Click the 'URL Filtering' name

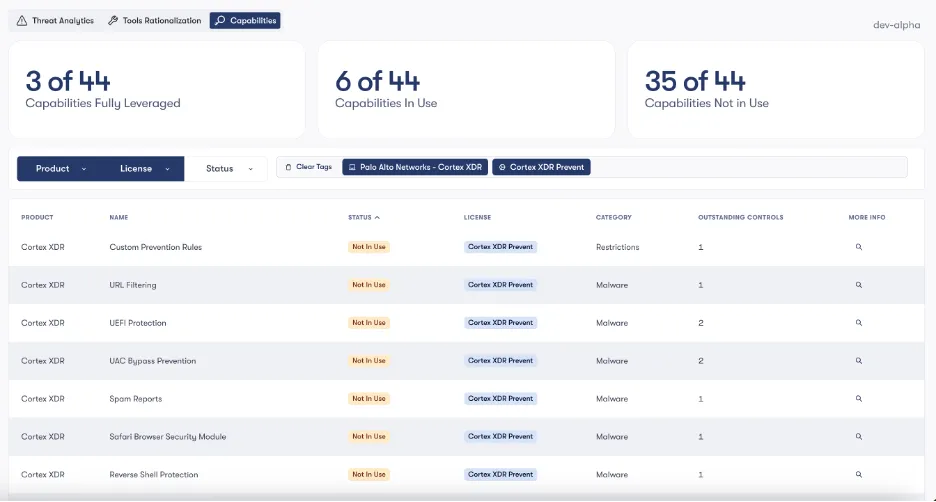(133, 285)
